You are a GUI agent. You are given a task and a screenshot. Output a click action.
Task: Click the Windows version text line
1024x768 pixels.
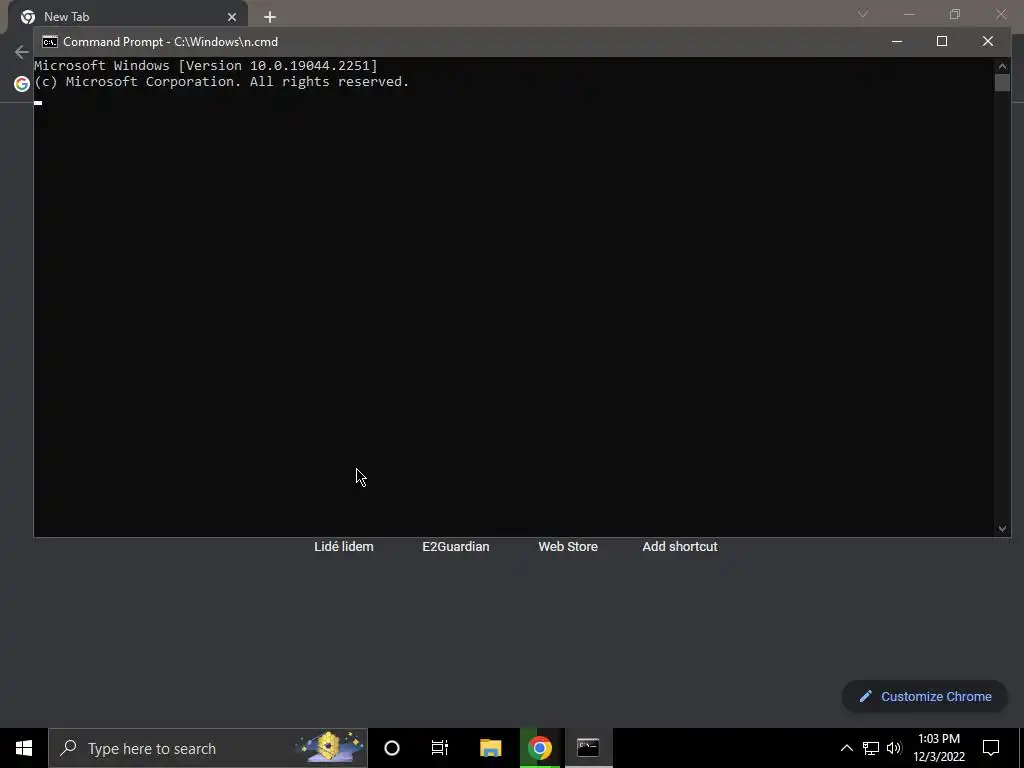coord(206,65)
